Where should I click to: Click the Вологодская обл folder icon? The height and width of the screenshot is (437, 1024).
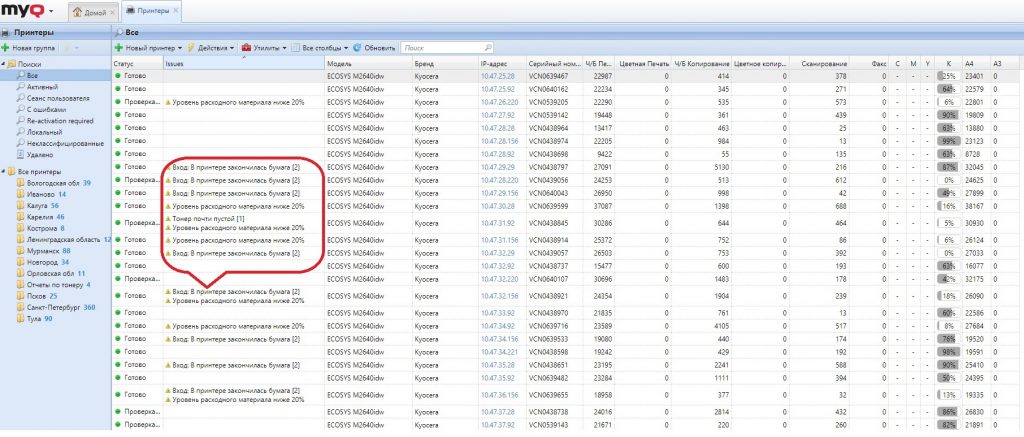coord(21,183)
